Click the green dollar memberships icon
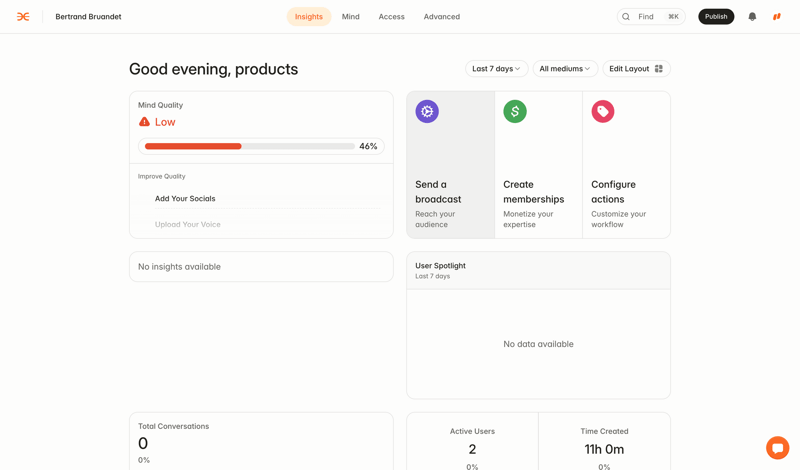Image resolution: width=800 pixels, height=470 pixels. [515, 112]
